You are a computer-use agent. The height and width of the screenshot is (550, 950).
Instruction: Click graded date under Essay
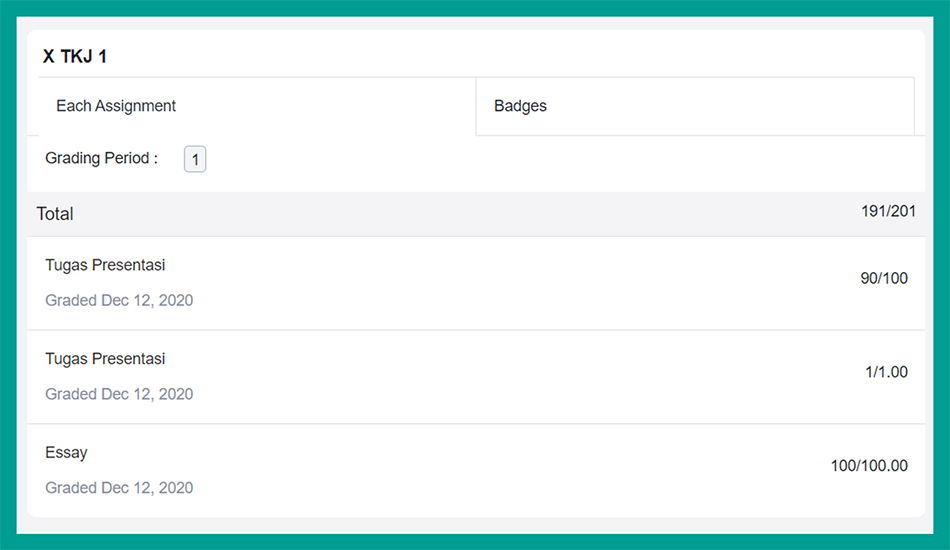[x=119, y=488]
